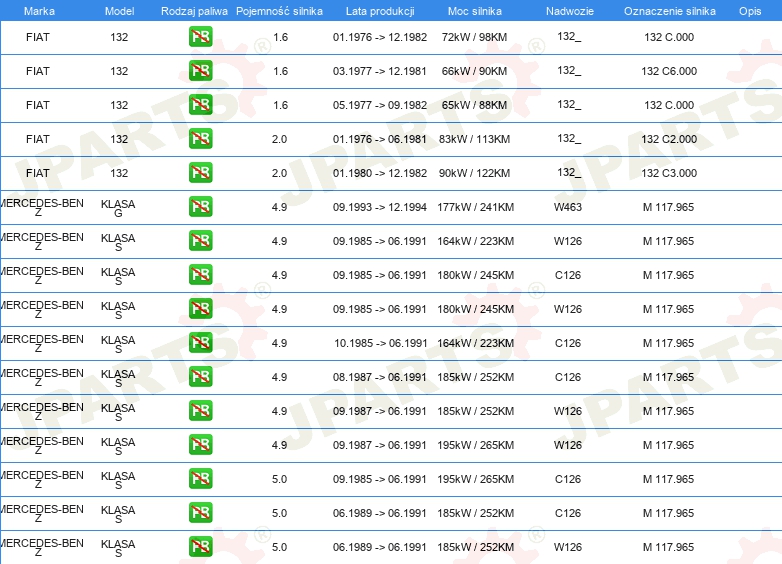The image size is (782, 564).
Task: Click MERCEDES-BENZ in the W463 row
Action: click(x=41, y=207)
